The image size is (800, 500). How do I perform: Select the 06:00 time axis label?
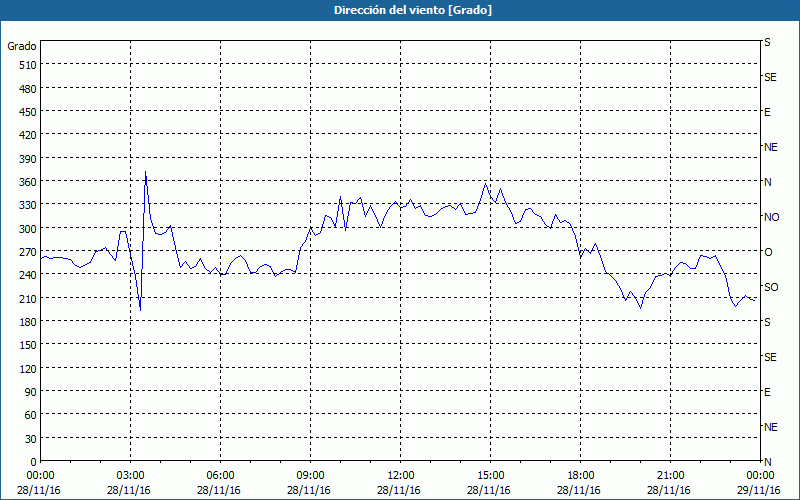(x=220, y=476)
